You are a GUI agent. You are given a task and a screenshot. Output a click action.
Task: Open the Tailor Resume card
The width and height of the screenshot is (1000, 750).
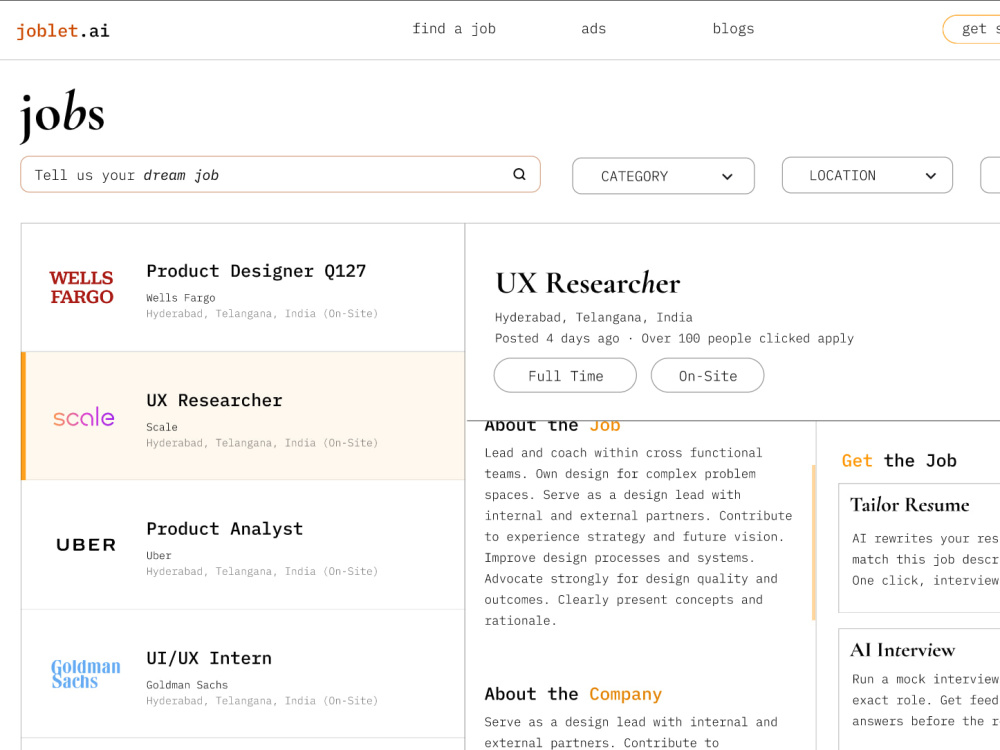(x=919, y=548)
